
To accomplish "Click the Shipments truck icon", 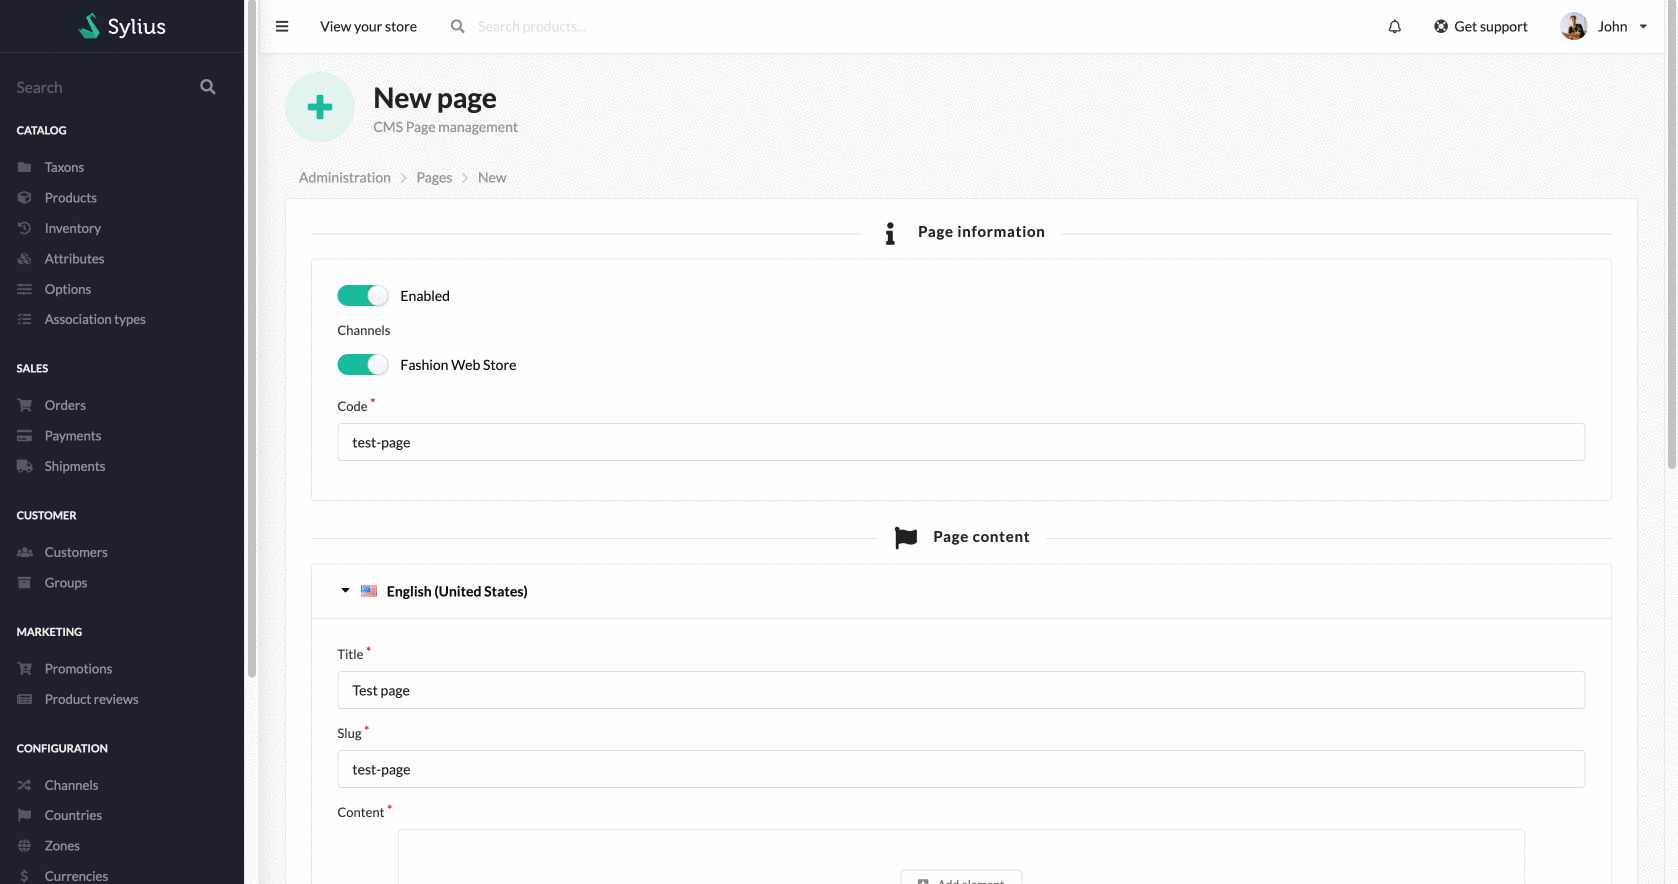I will (x=25, y=466).
